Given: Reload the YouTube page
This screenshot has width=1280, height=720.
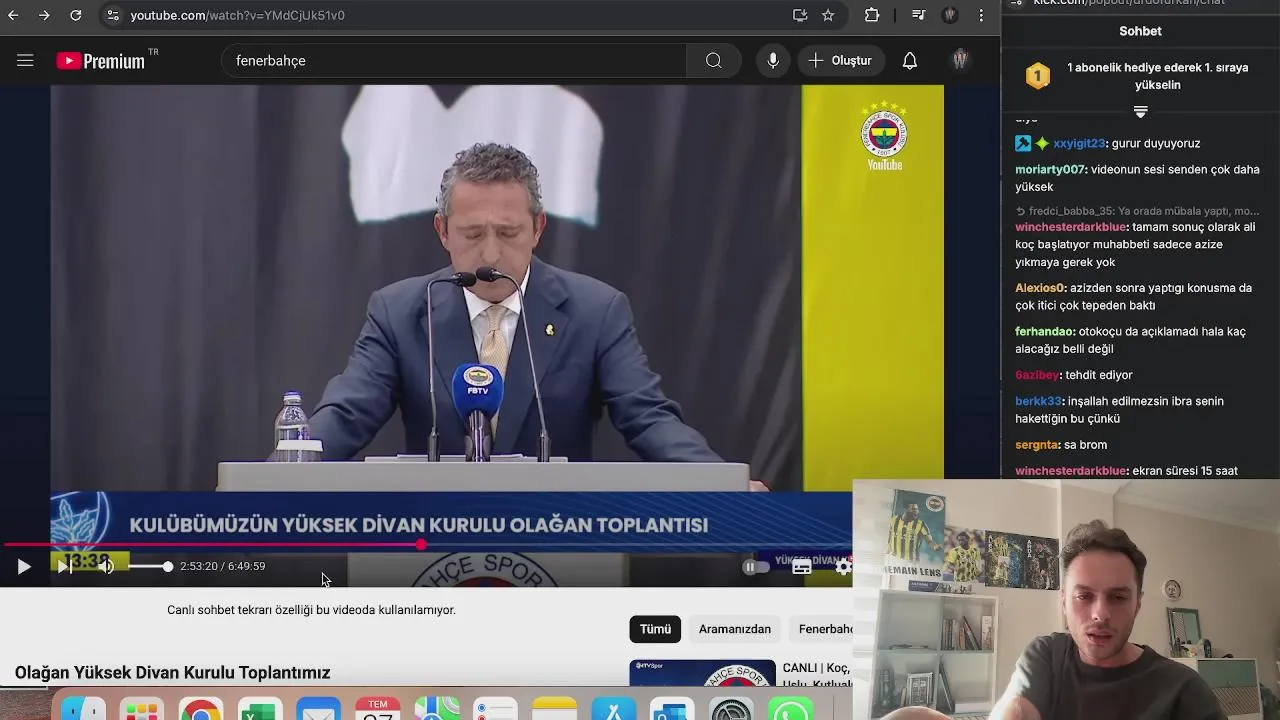Looking at the screenshot, I should [76, 15].
